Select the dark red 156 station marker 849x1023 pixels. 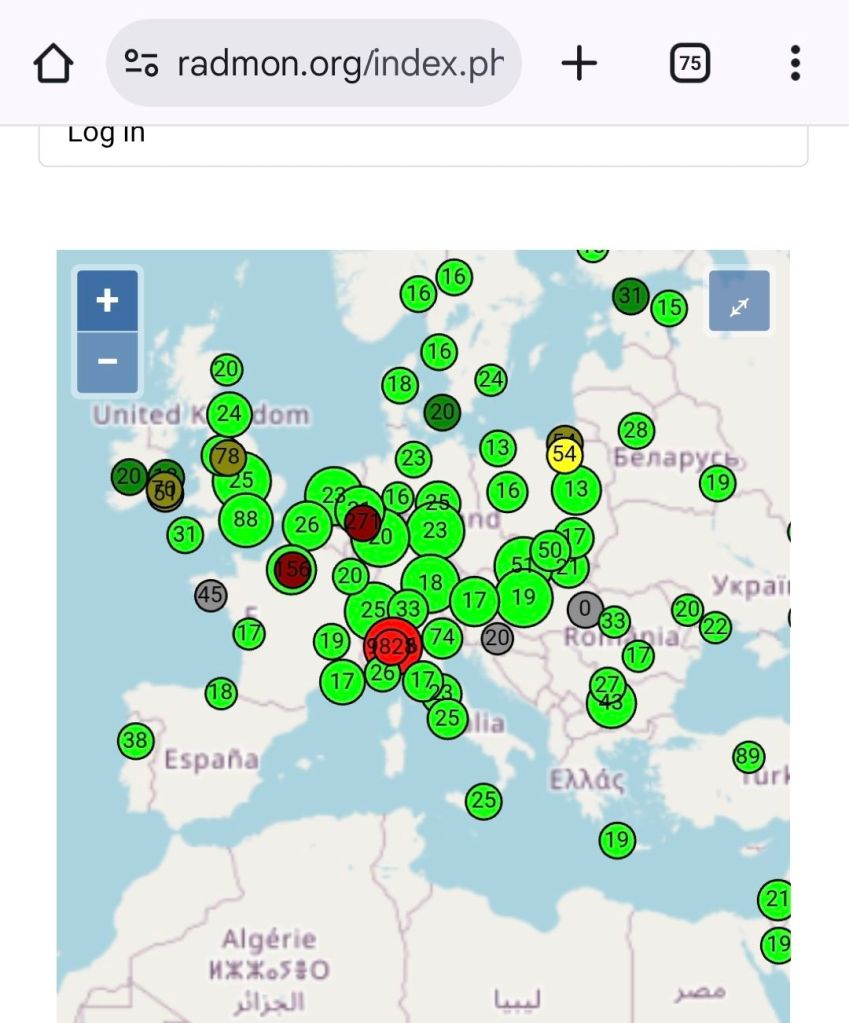tap(291, 569)
